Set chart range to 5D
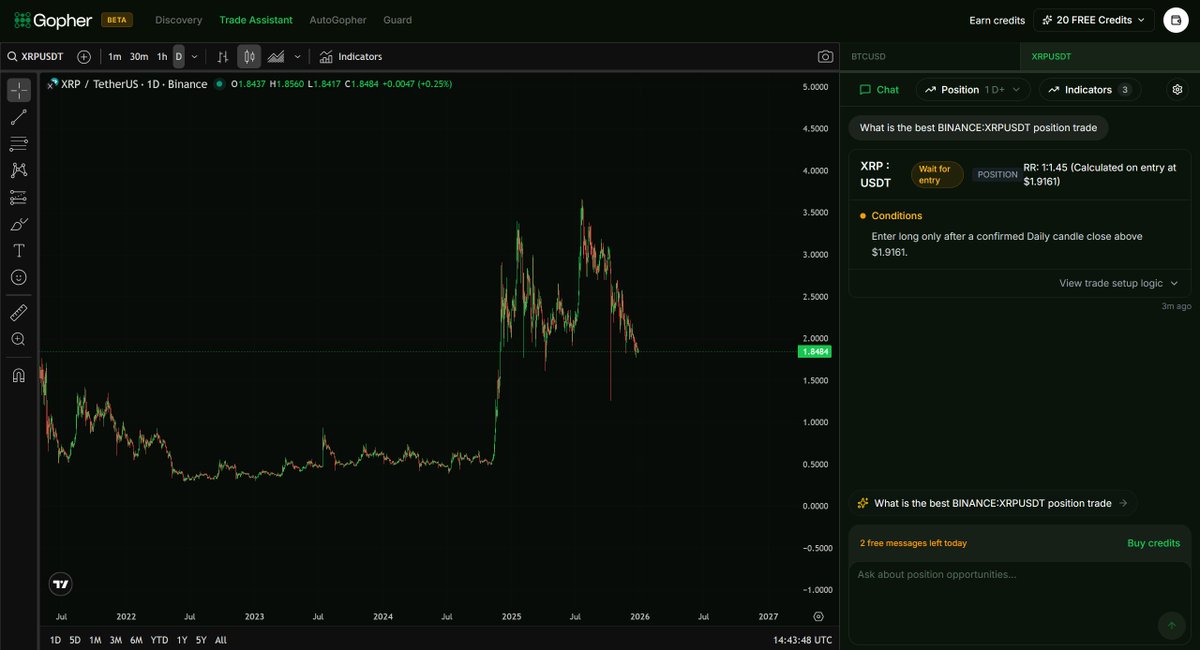Image resolution: width=1200 pixels, height=650 pixels. (x=75, y=640)
